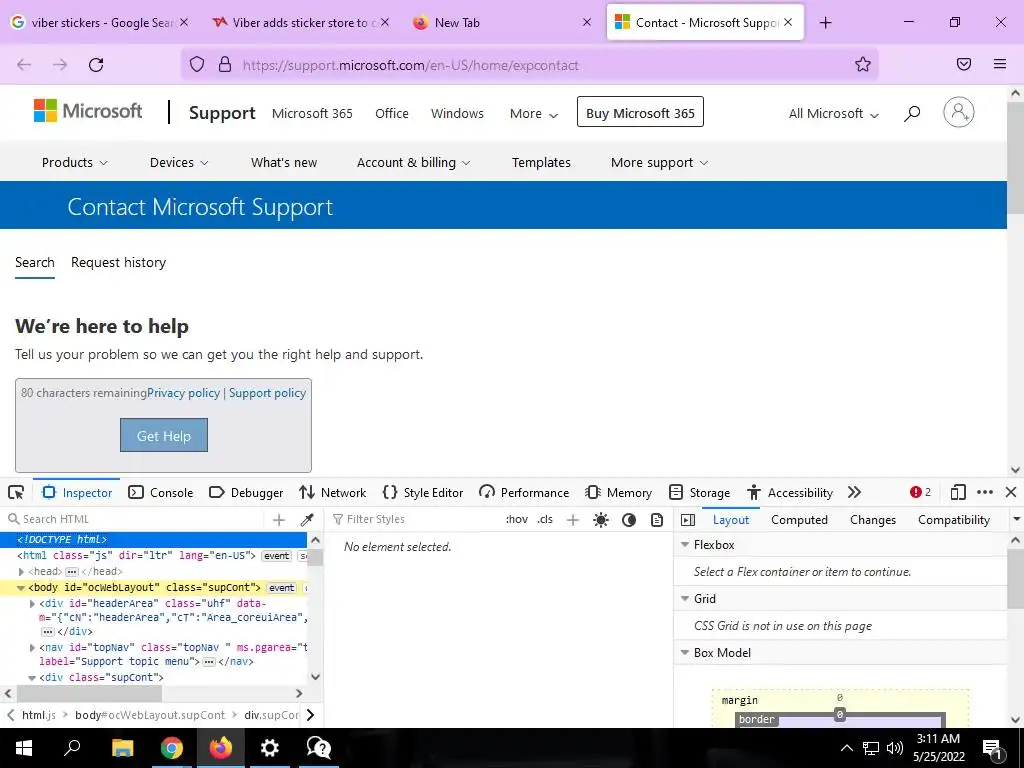Image resolution: width=1024 pixels, height=768 pixels.
Task: Open the Style Editor panel
Action: tap(423, 492)
